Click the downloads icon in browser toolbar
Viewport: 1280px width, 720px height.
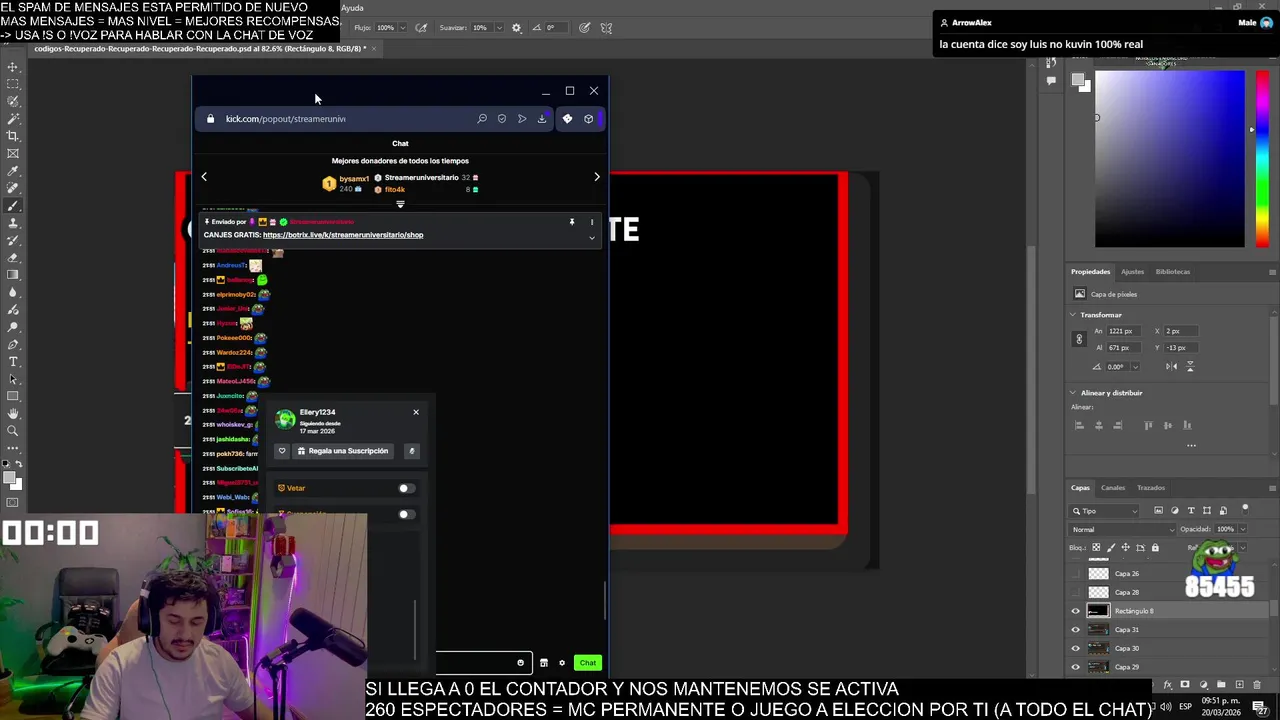(542, 119)
